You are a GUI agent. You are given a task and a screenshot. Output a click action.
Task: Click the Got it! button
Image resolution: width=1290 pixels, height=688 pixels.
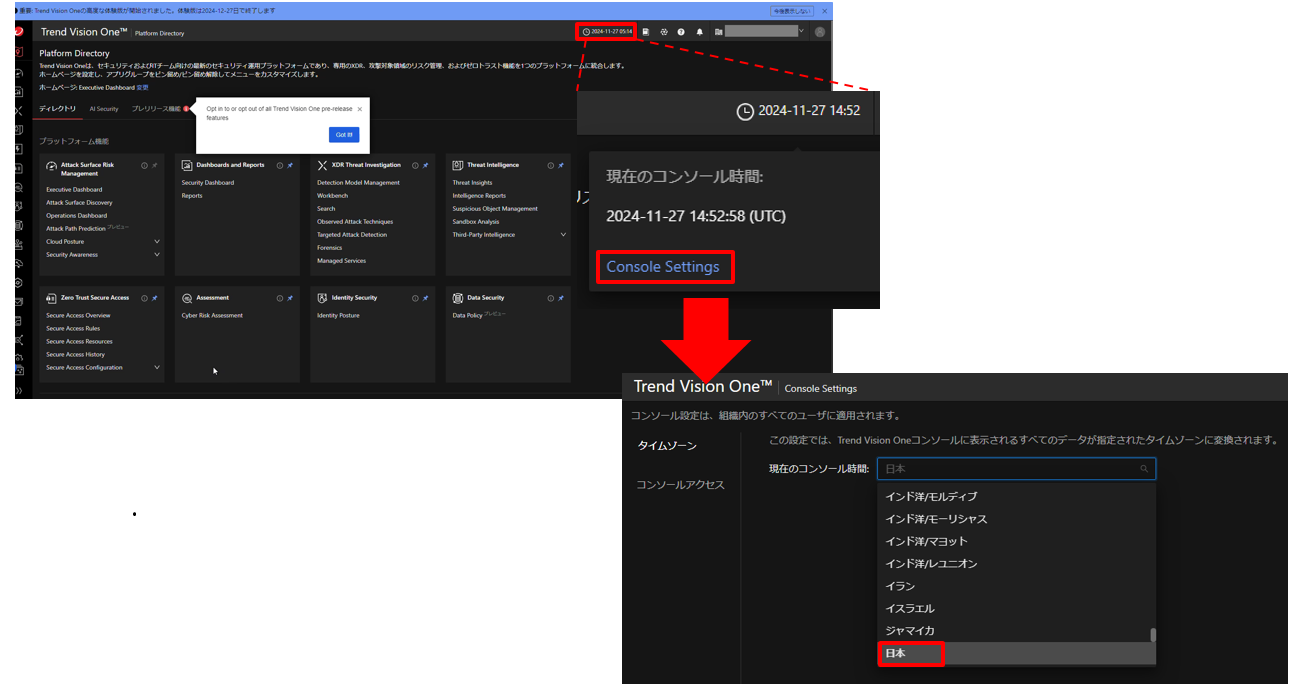344,135
